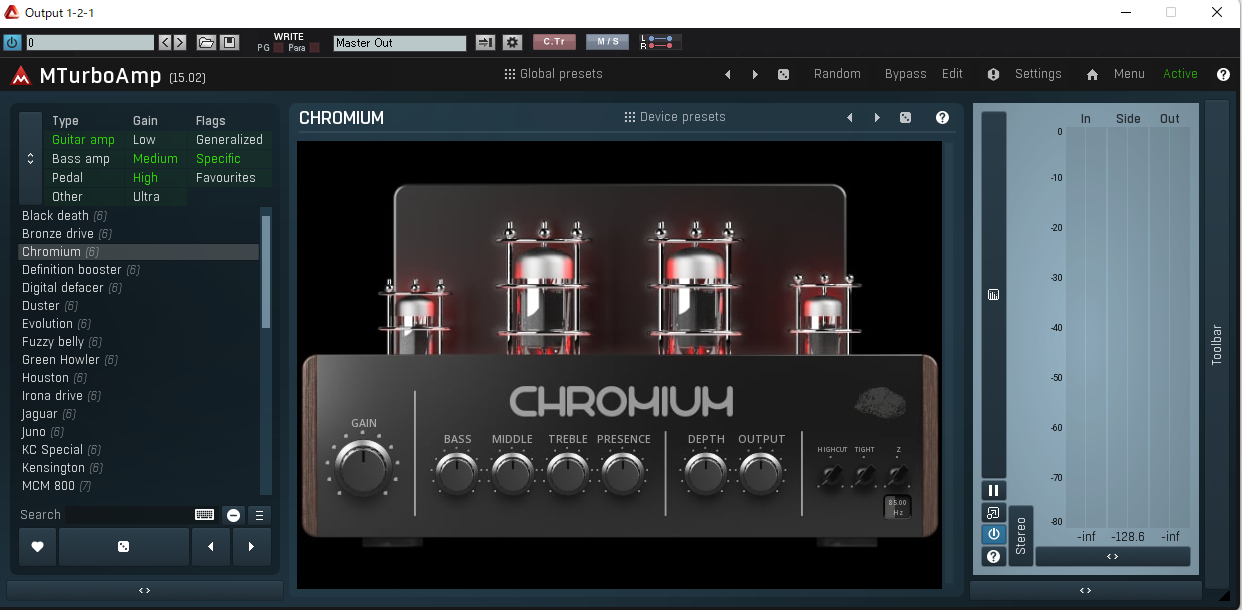
Task: Go to next host preset arrow
Action: click(x=179, y=43)
